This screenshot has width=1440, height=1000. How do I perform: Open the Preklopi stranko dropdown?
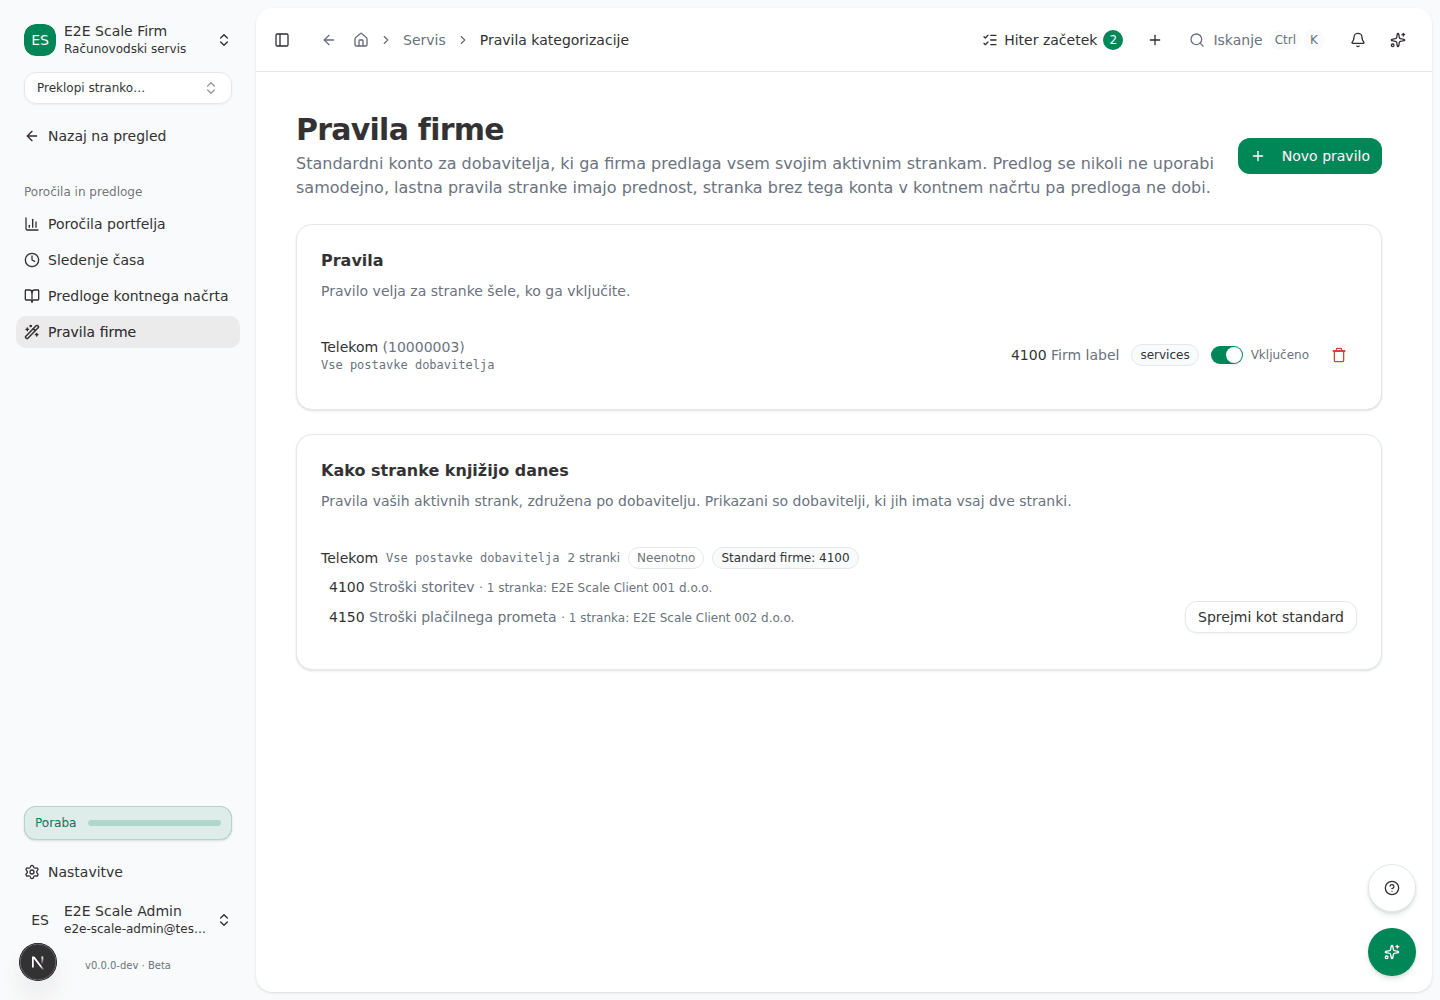tap(128, 88)
